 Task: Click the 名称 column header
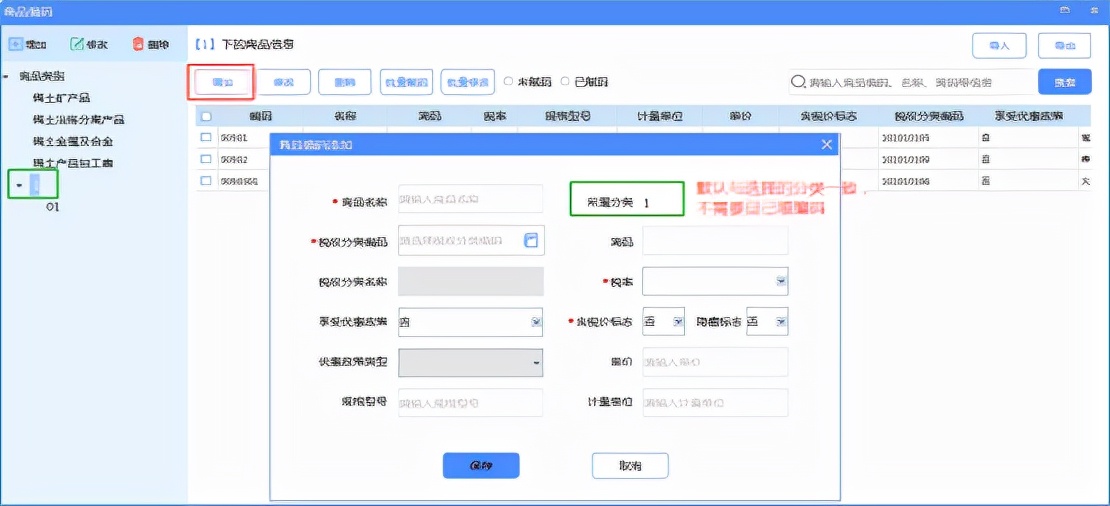point(345,116)
